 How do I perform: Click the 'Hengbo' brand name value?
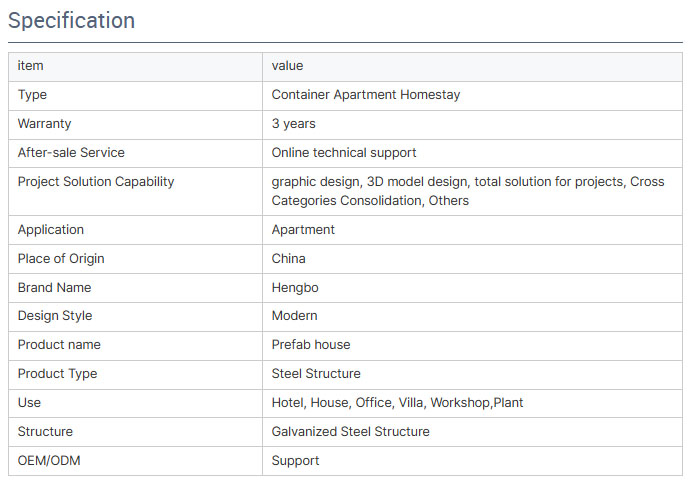(x=294, y=288)
